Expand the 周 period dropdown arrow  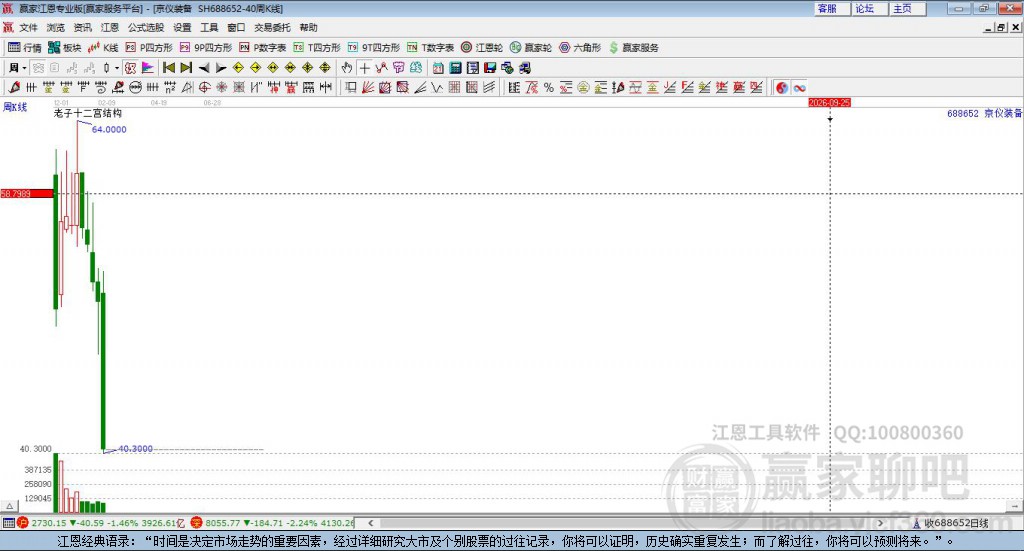[24, 68]
